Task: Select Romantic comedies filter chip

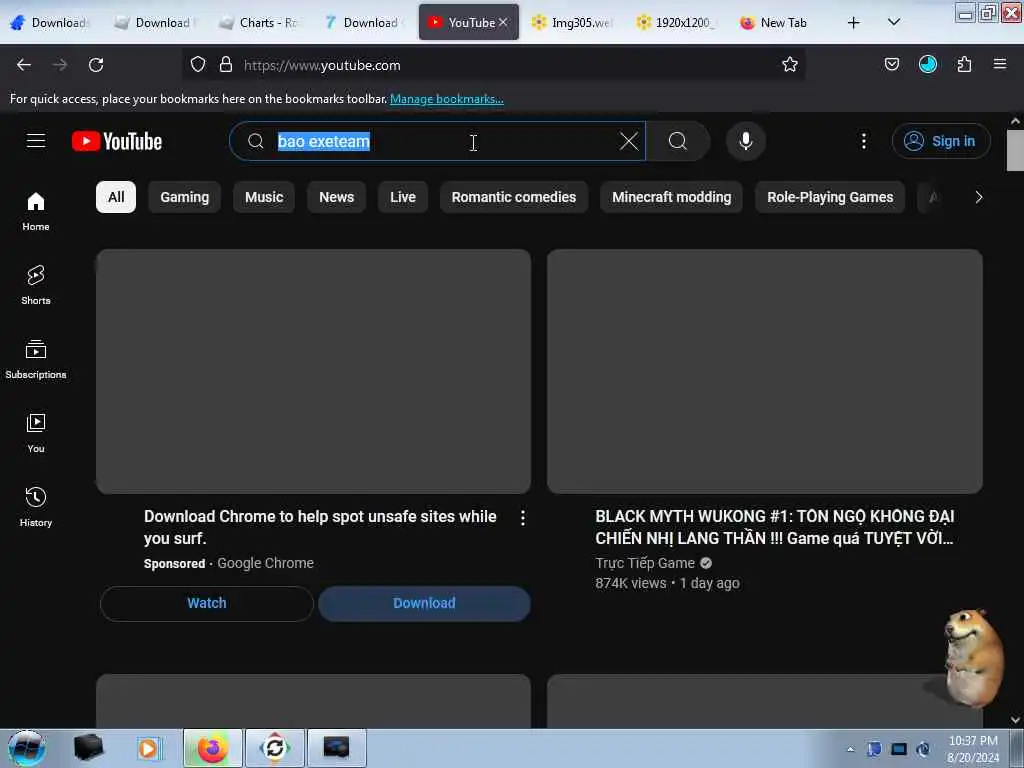Action: pyautogui.click(x=514, y=197)
